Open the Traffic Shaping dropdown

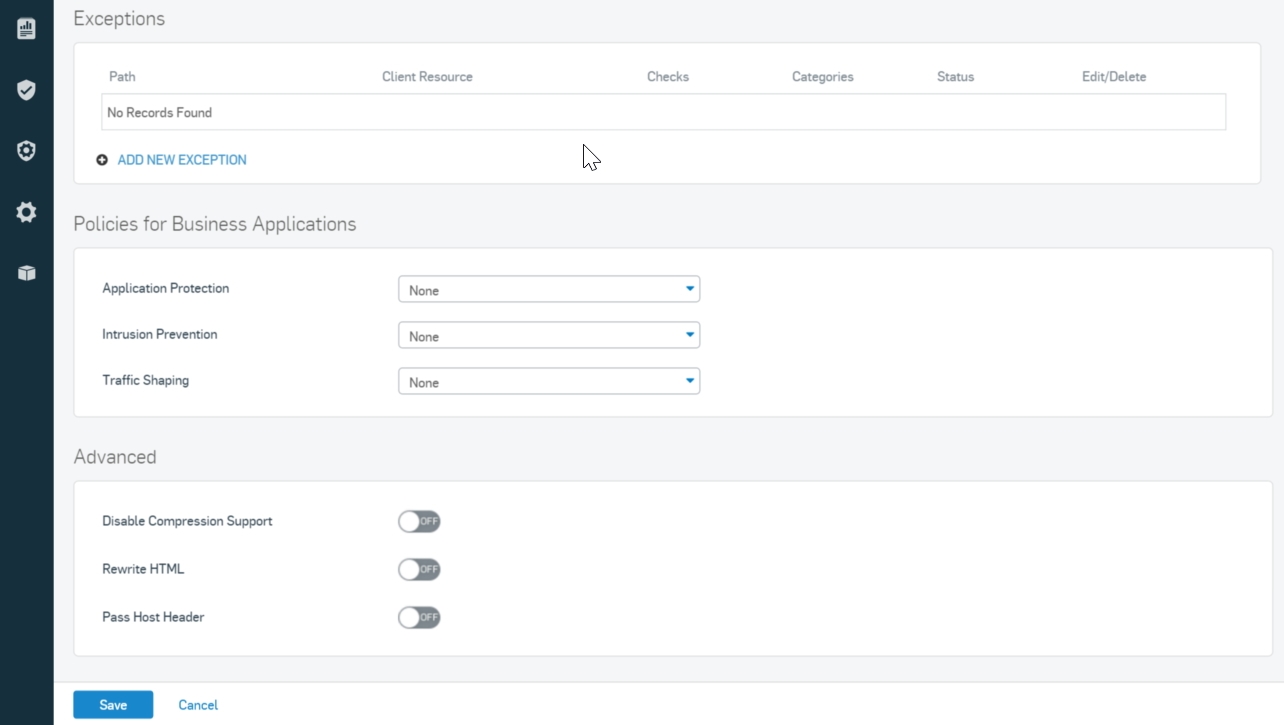coord(549,381)
